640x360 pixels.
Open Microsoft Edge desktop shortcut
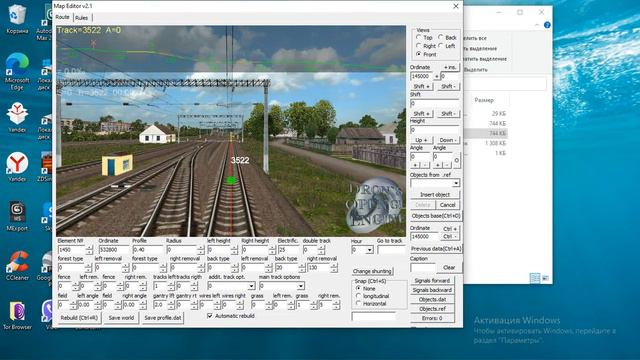[x=17, y=71]
